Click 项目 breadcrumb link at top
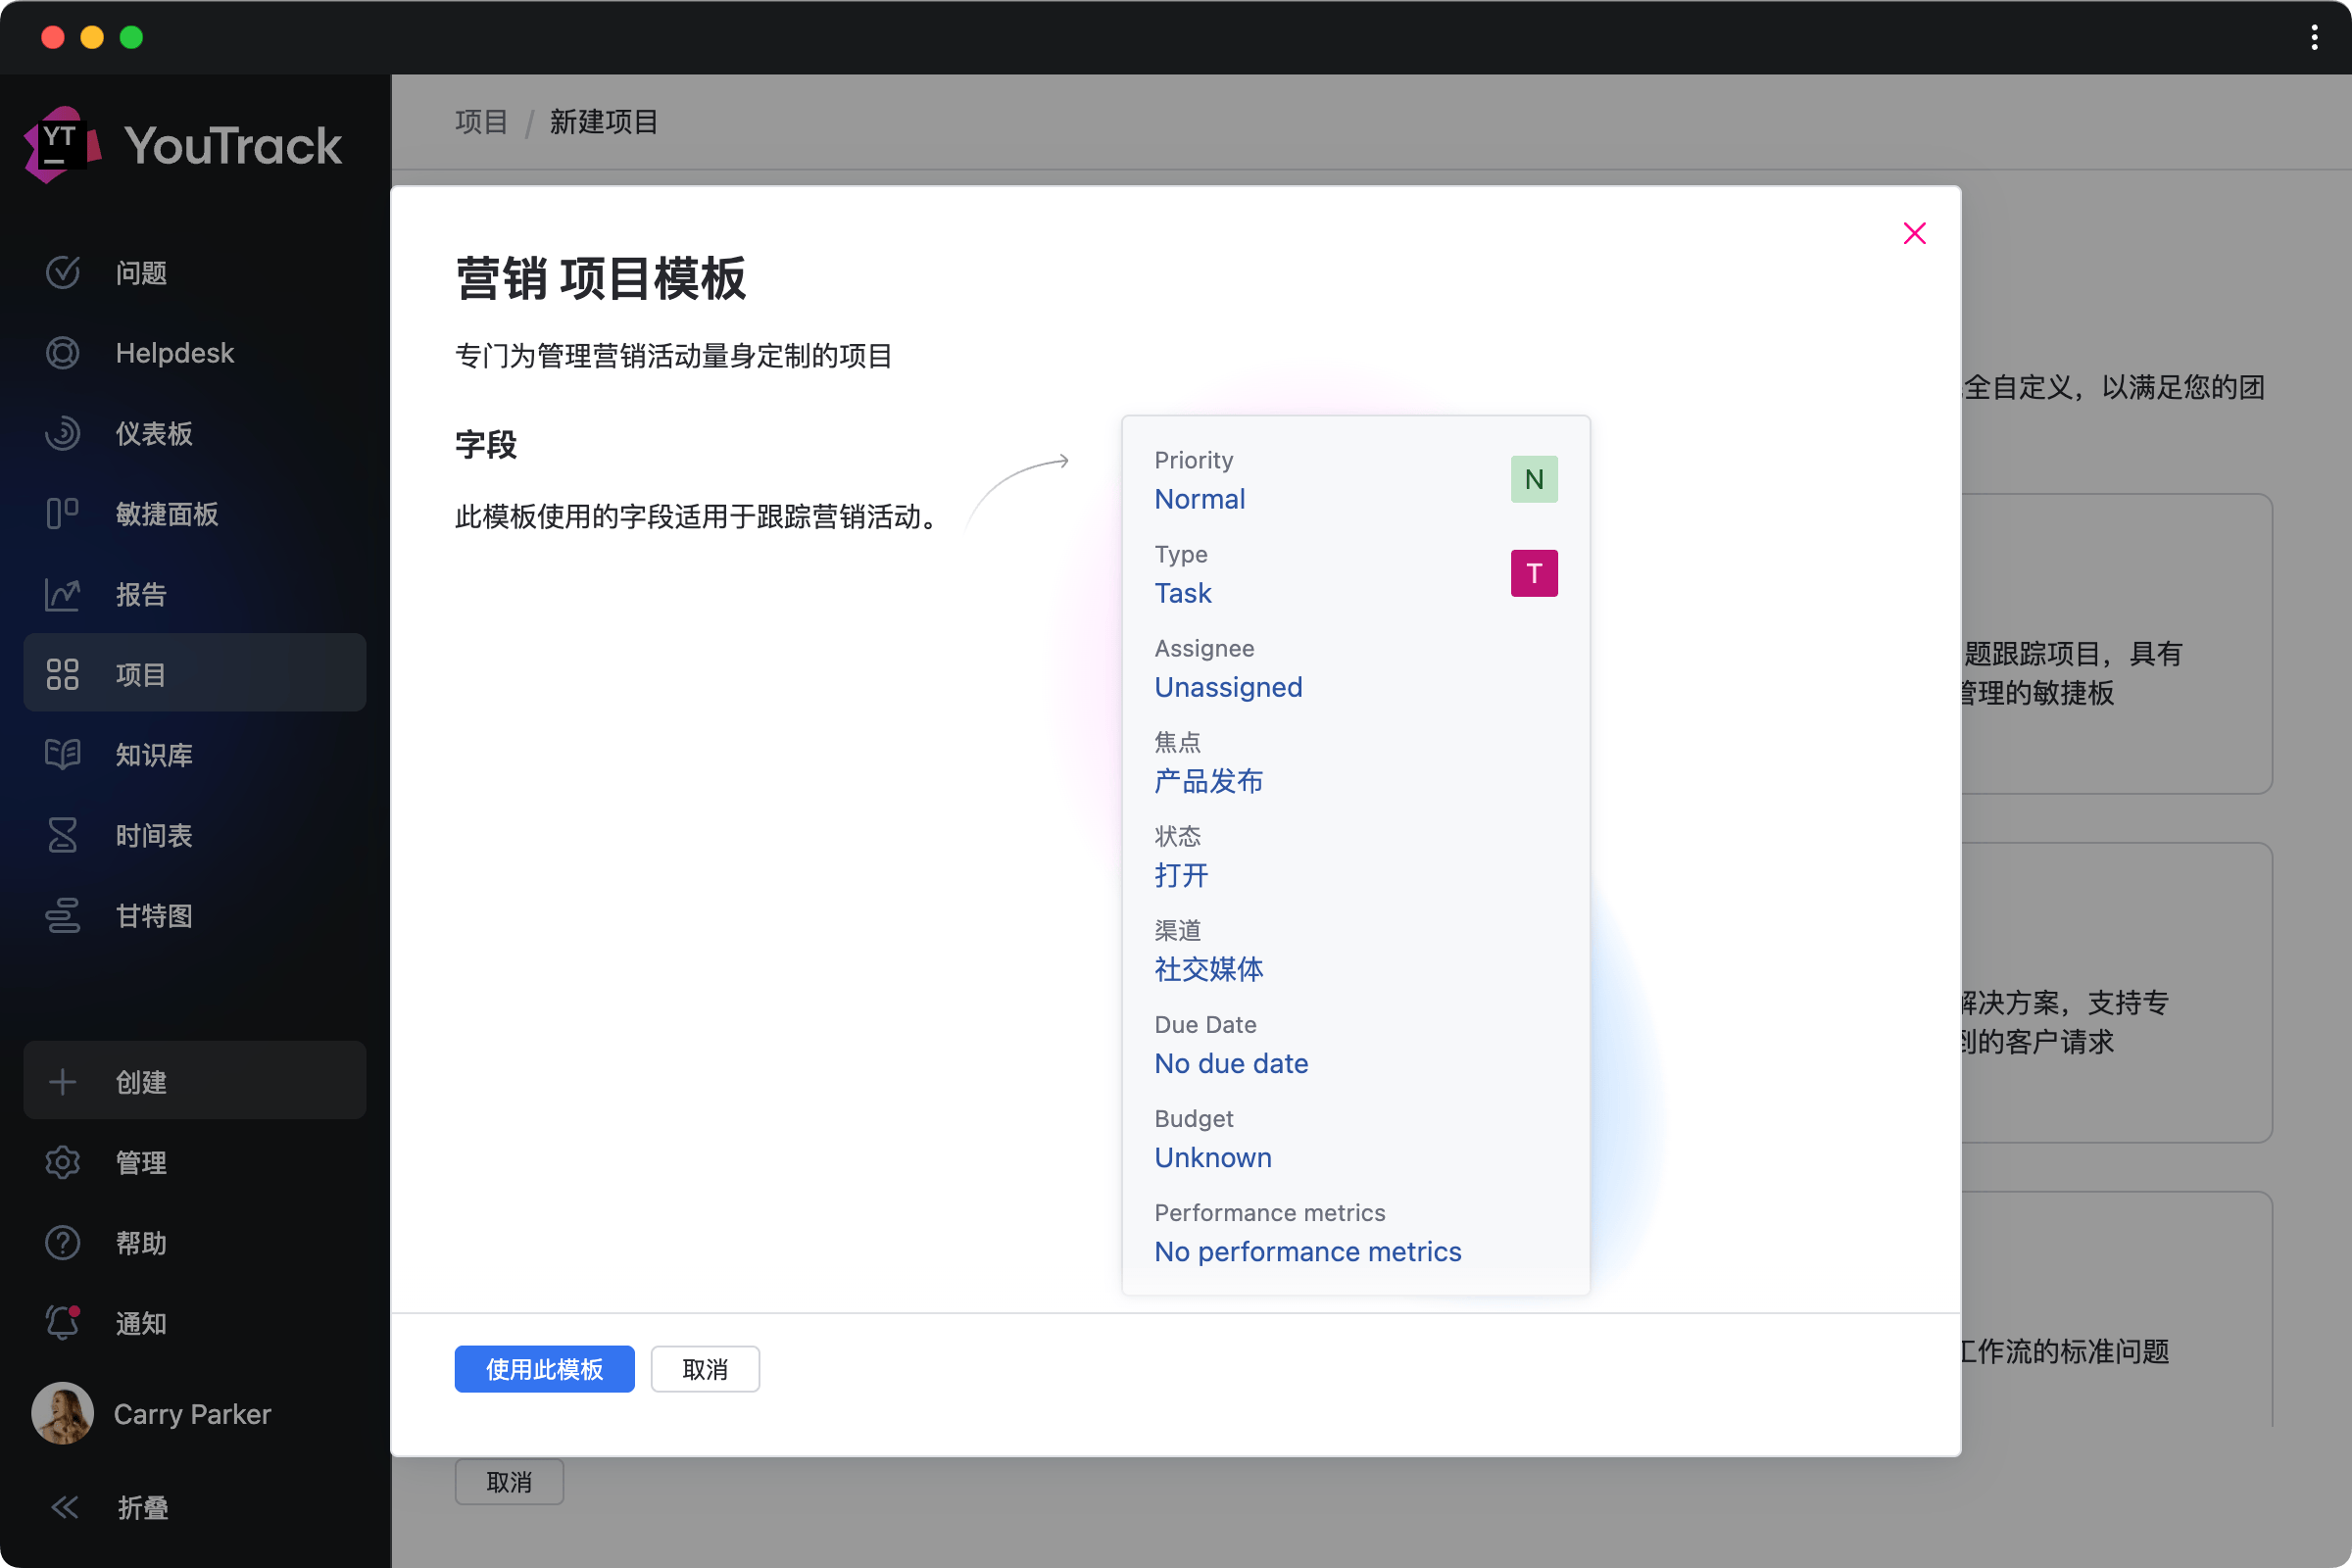The width and height of the screenshot is (2352, 1568). 481,122
